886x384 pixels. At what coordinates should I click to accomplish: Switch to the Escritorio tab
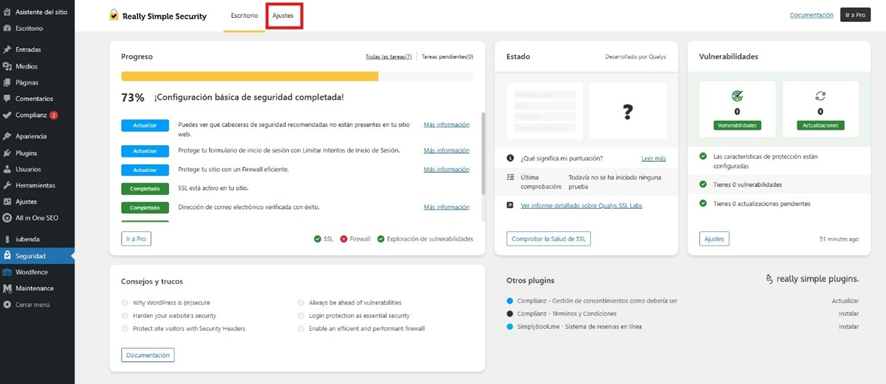(244, 16)
